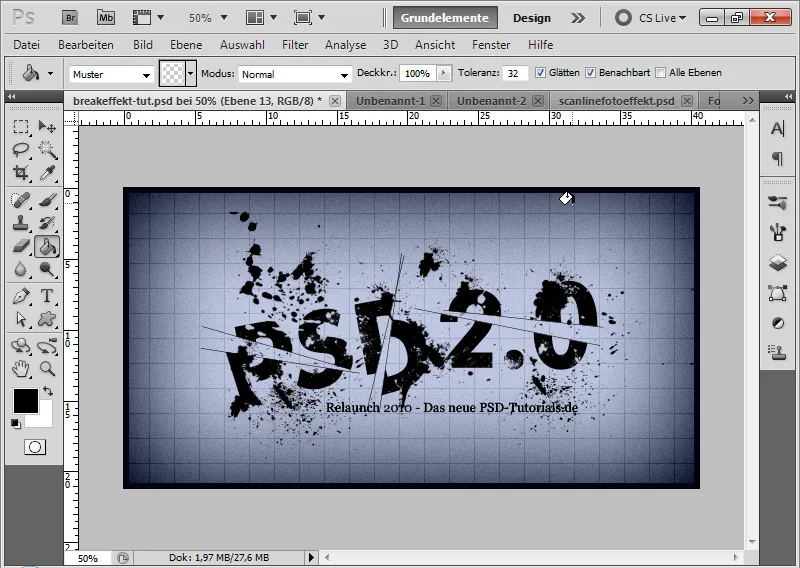Switch to the Design workspace
This screenshot has height=568, width=800.
click(532, 18)
